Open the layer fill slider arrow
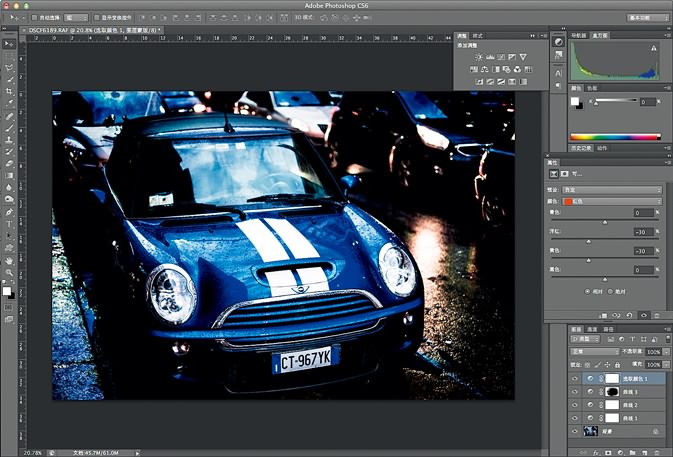This screenshot has width=673, height=457. pos(666,365)
